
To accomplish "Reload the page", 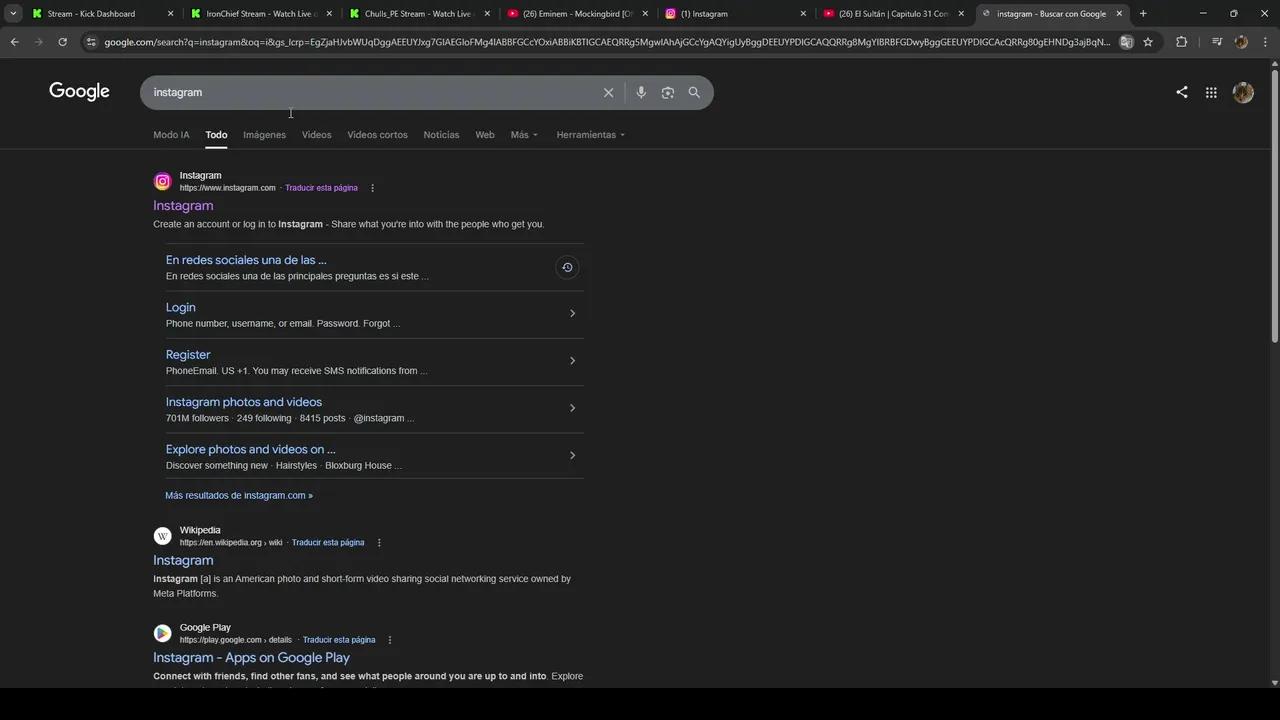I will [62, 42].
